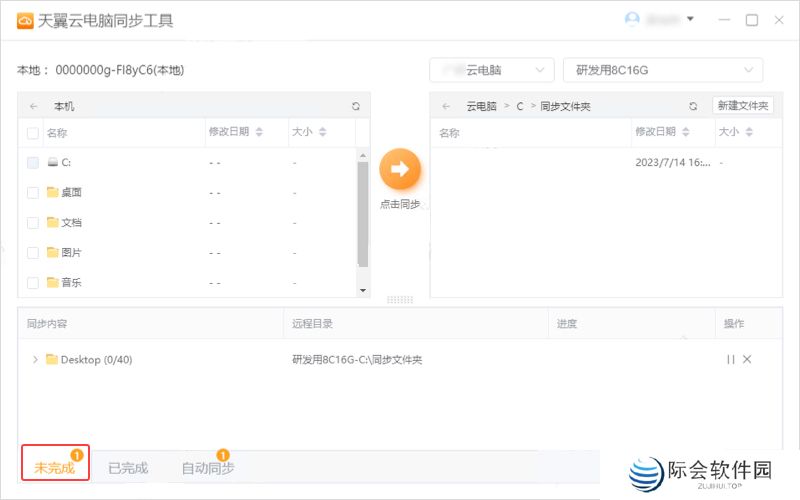Click the 文档 folder icon

point(53,222)
